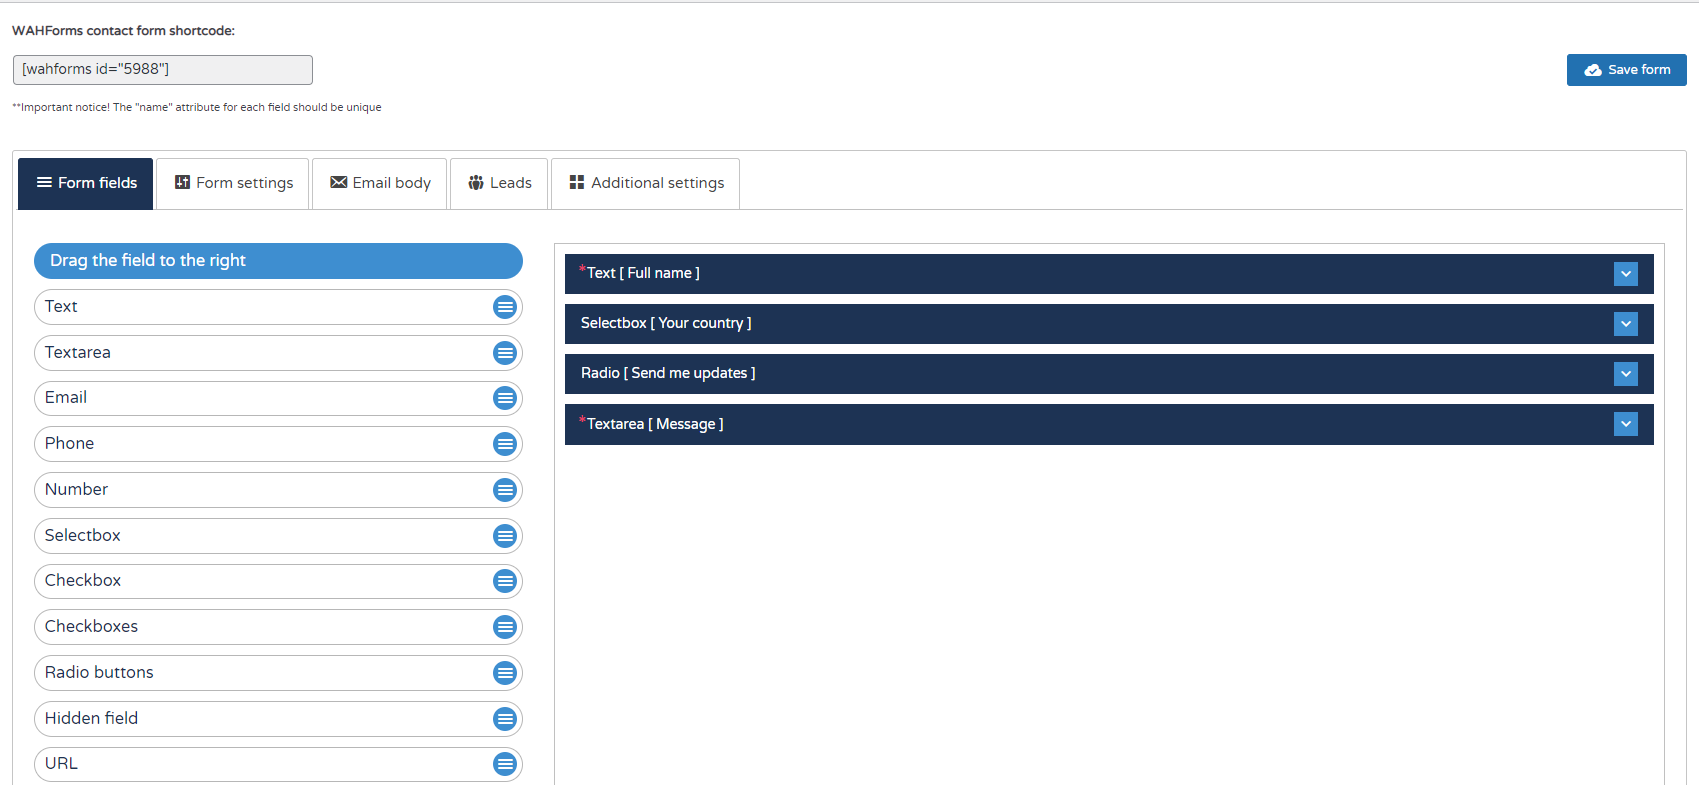Click the drag handle icon on Radio buttons field

coord(505,673)
